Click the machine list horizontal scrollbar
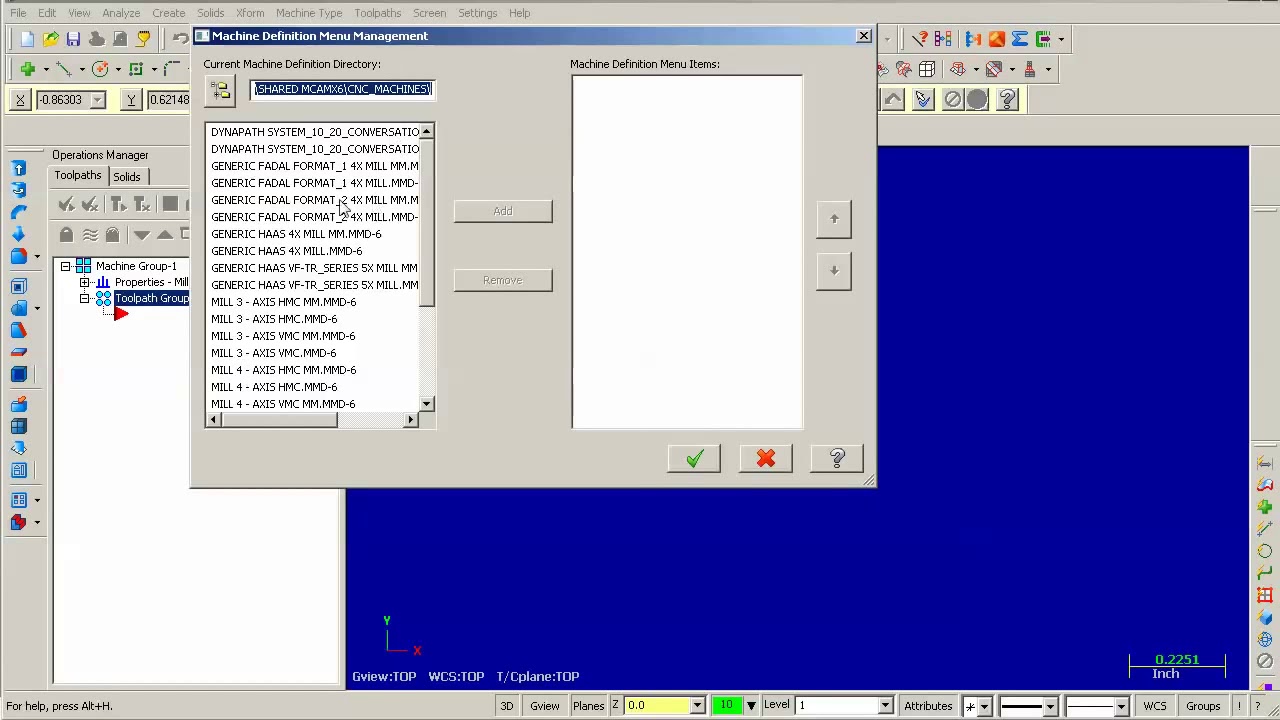The height and width of the screenshot is (720, 1280). click(313, 420)
